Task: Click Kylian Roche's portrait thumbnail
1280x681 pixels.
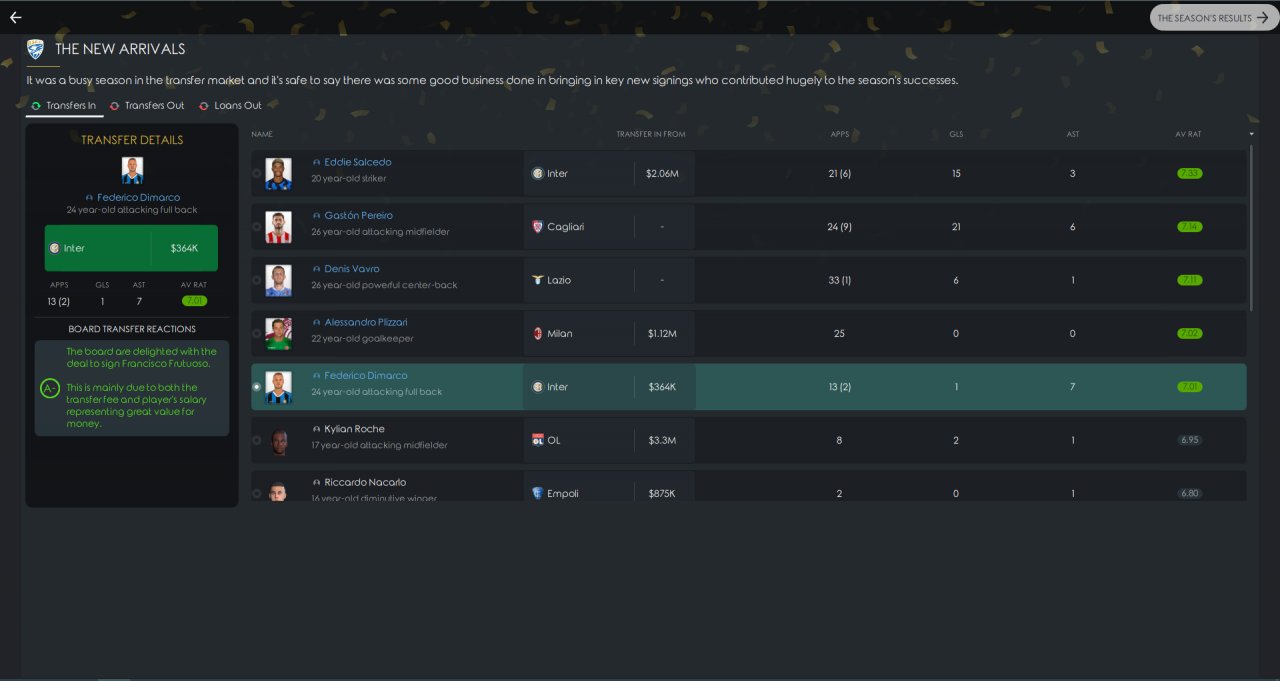Action: coord(278,440)
